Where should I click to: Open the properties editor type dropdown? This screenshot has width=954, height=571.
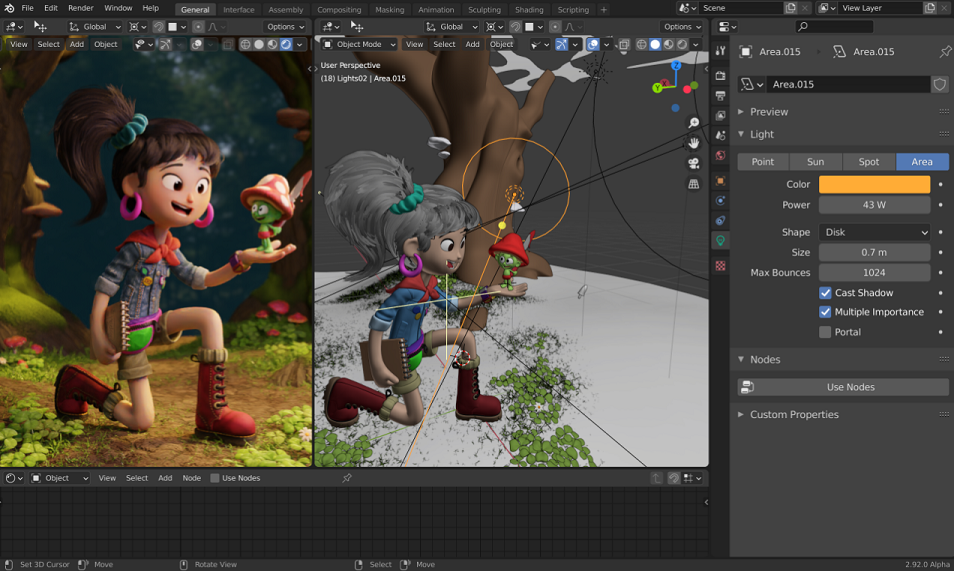click(x=727, y=27)
